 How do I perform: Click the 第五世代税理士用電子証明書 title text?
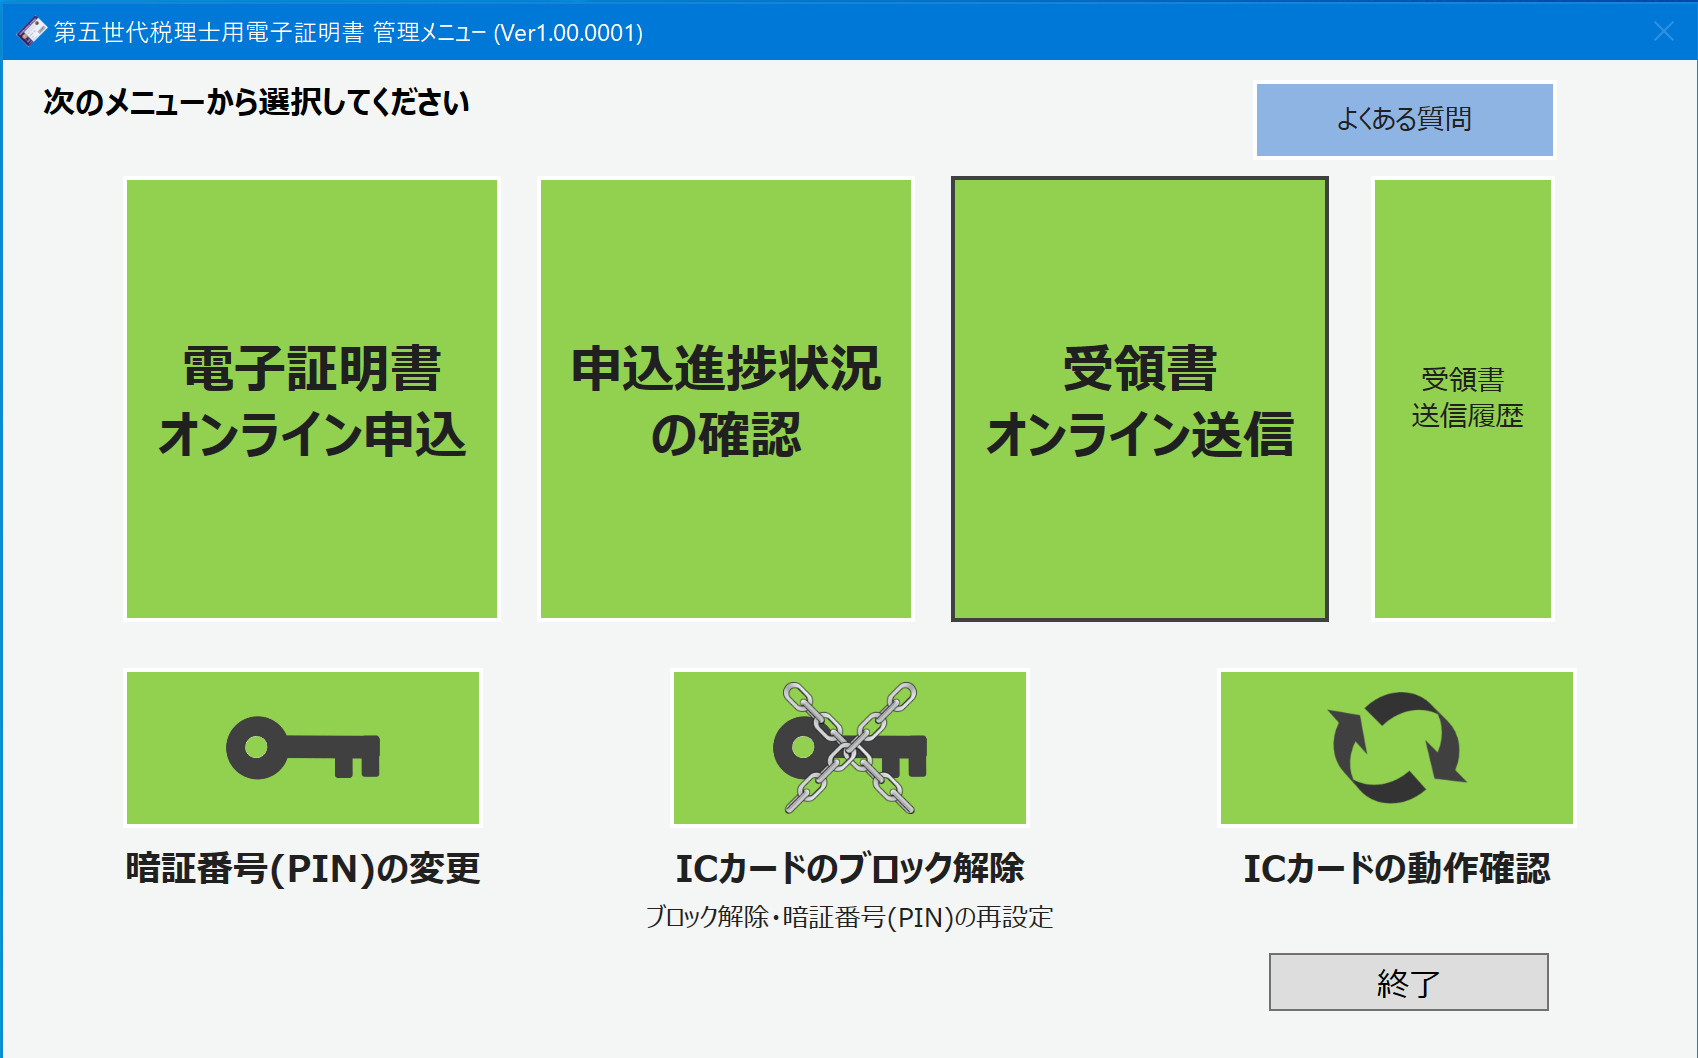[x=208, y=32]
